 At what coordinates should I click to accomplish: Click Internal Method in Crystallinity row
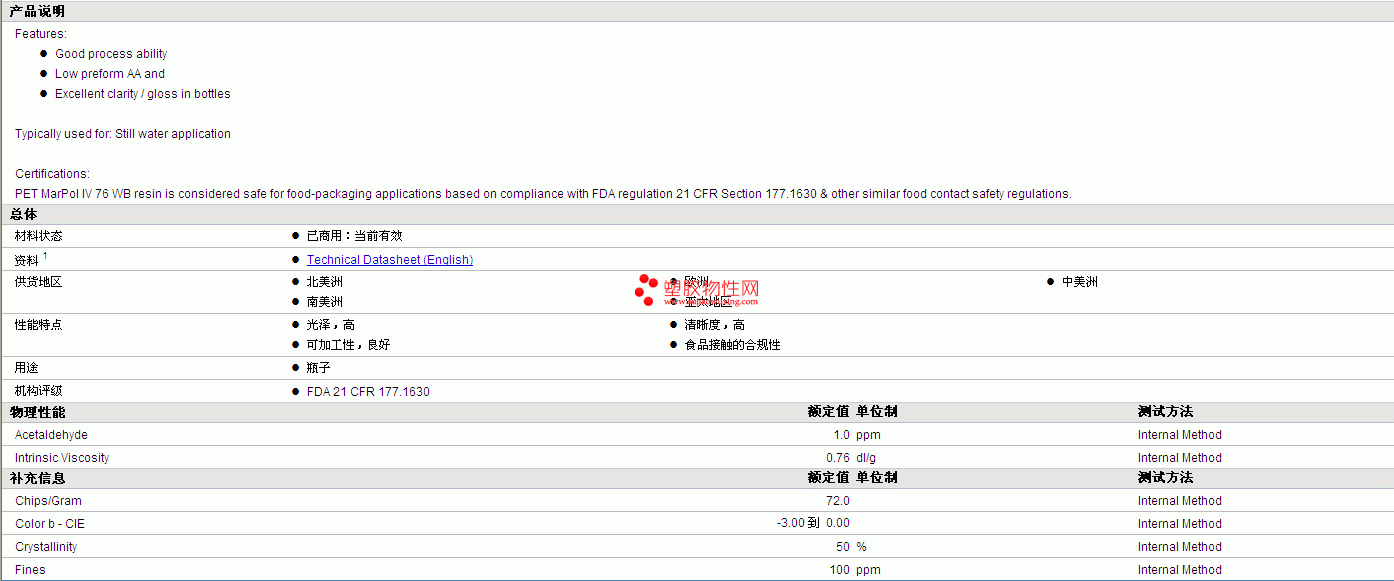(x=1180, y=547)
